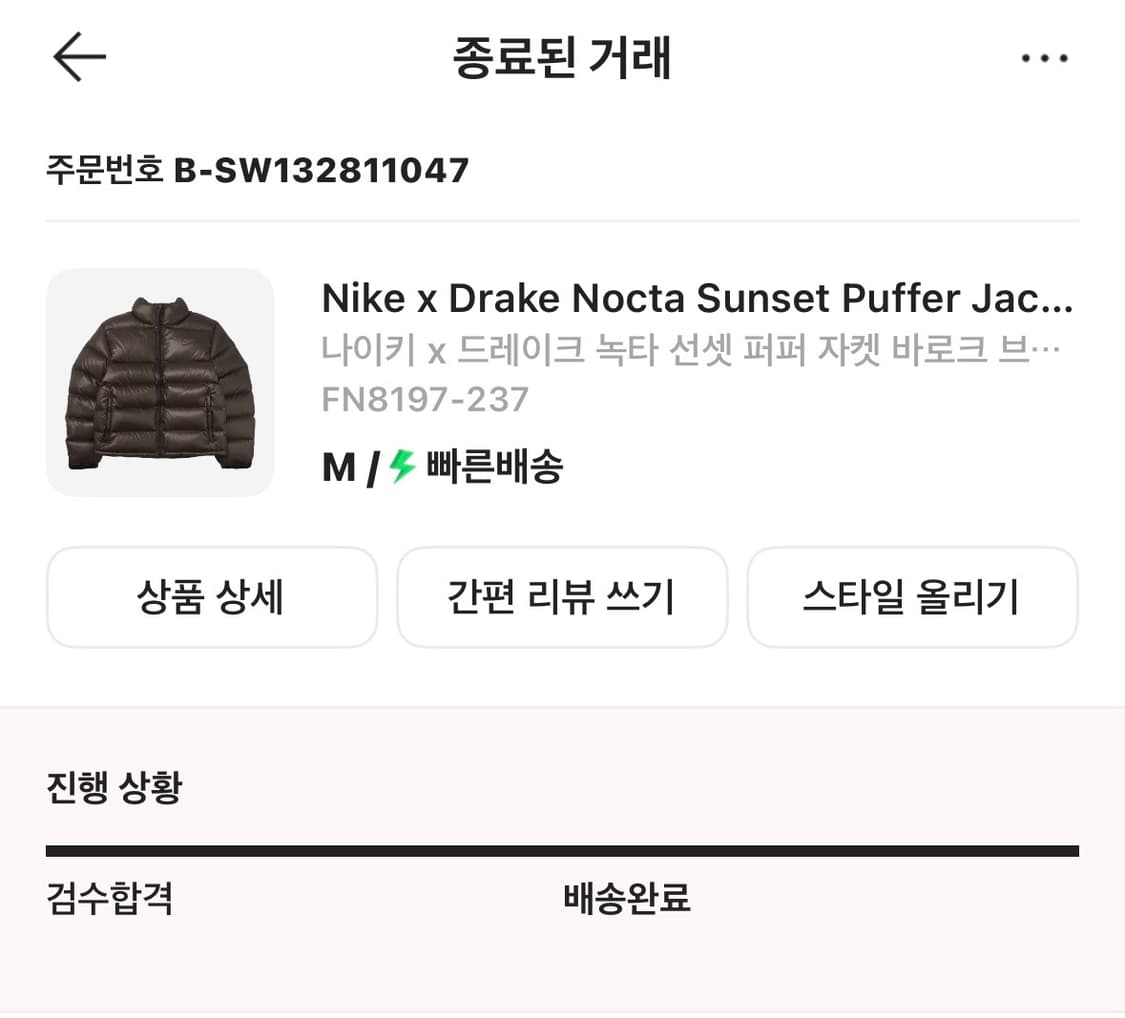
Task: Tap the delivery progress bar
Action: [562, 850]
